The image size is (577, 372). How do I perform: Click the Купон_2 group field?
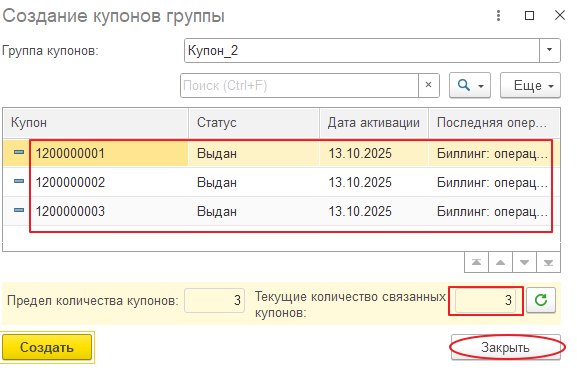[x=362, y=50]
